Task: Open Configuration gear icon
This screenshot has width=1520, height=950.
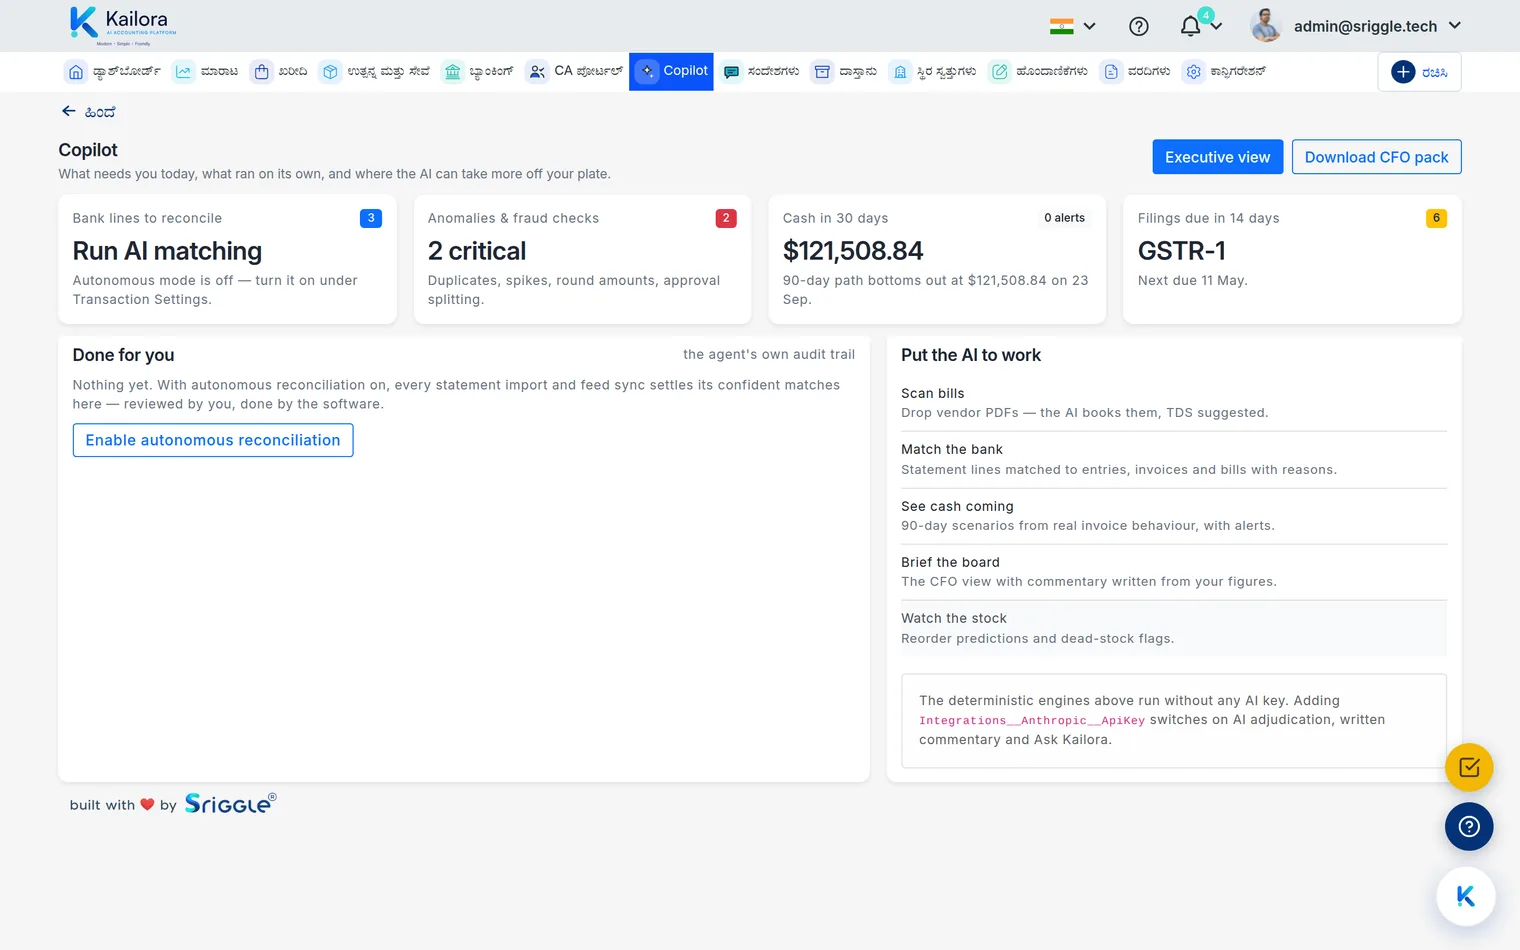Action: click(x=1193, y=72)
